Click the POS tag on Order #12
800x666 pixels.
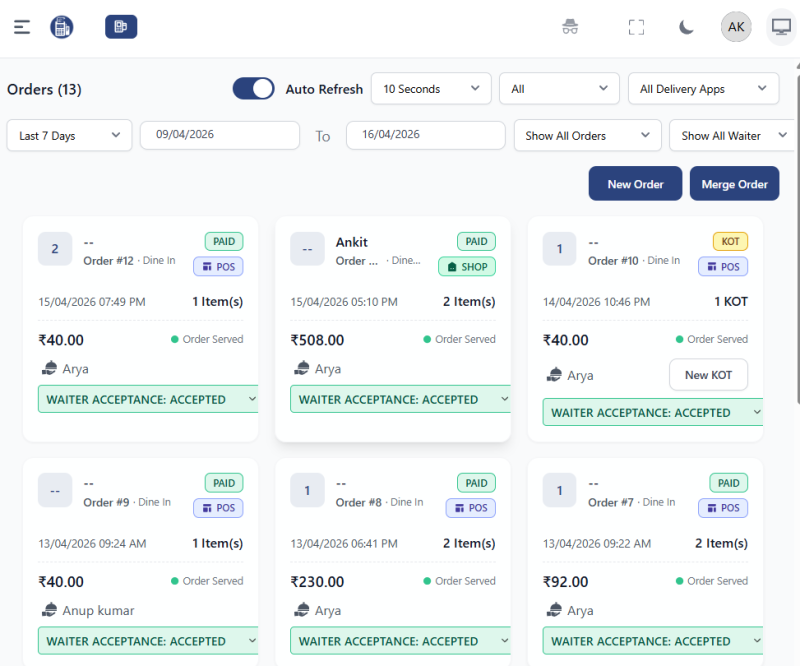(x=218, y=266)
